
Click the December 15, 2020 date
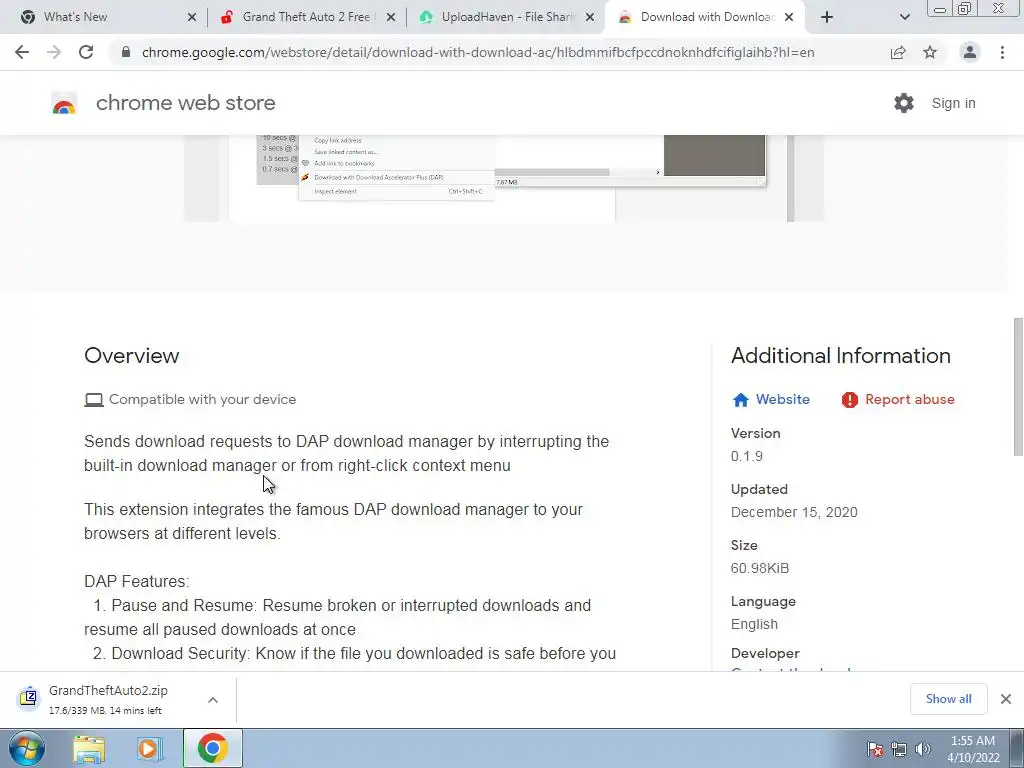[794, 512]
